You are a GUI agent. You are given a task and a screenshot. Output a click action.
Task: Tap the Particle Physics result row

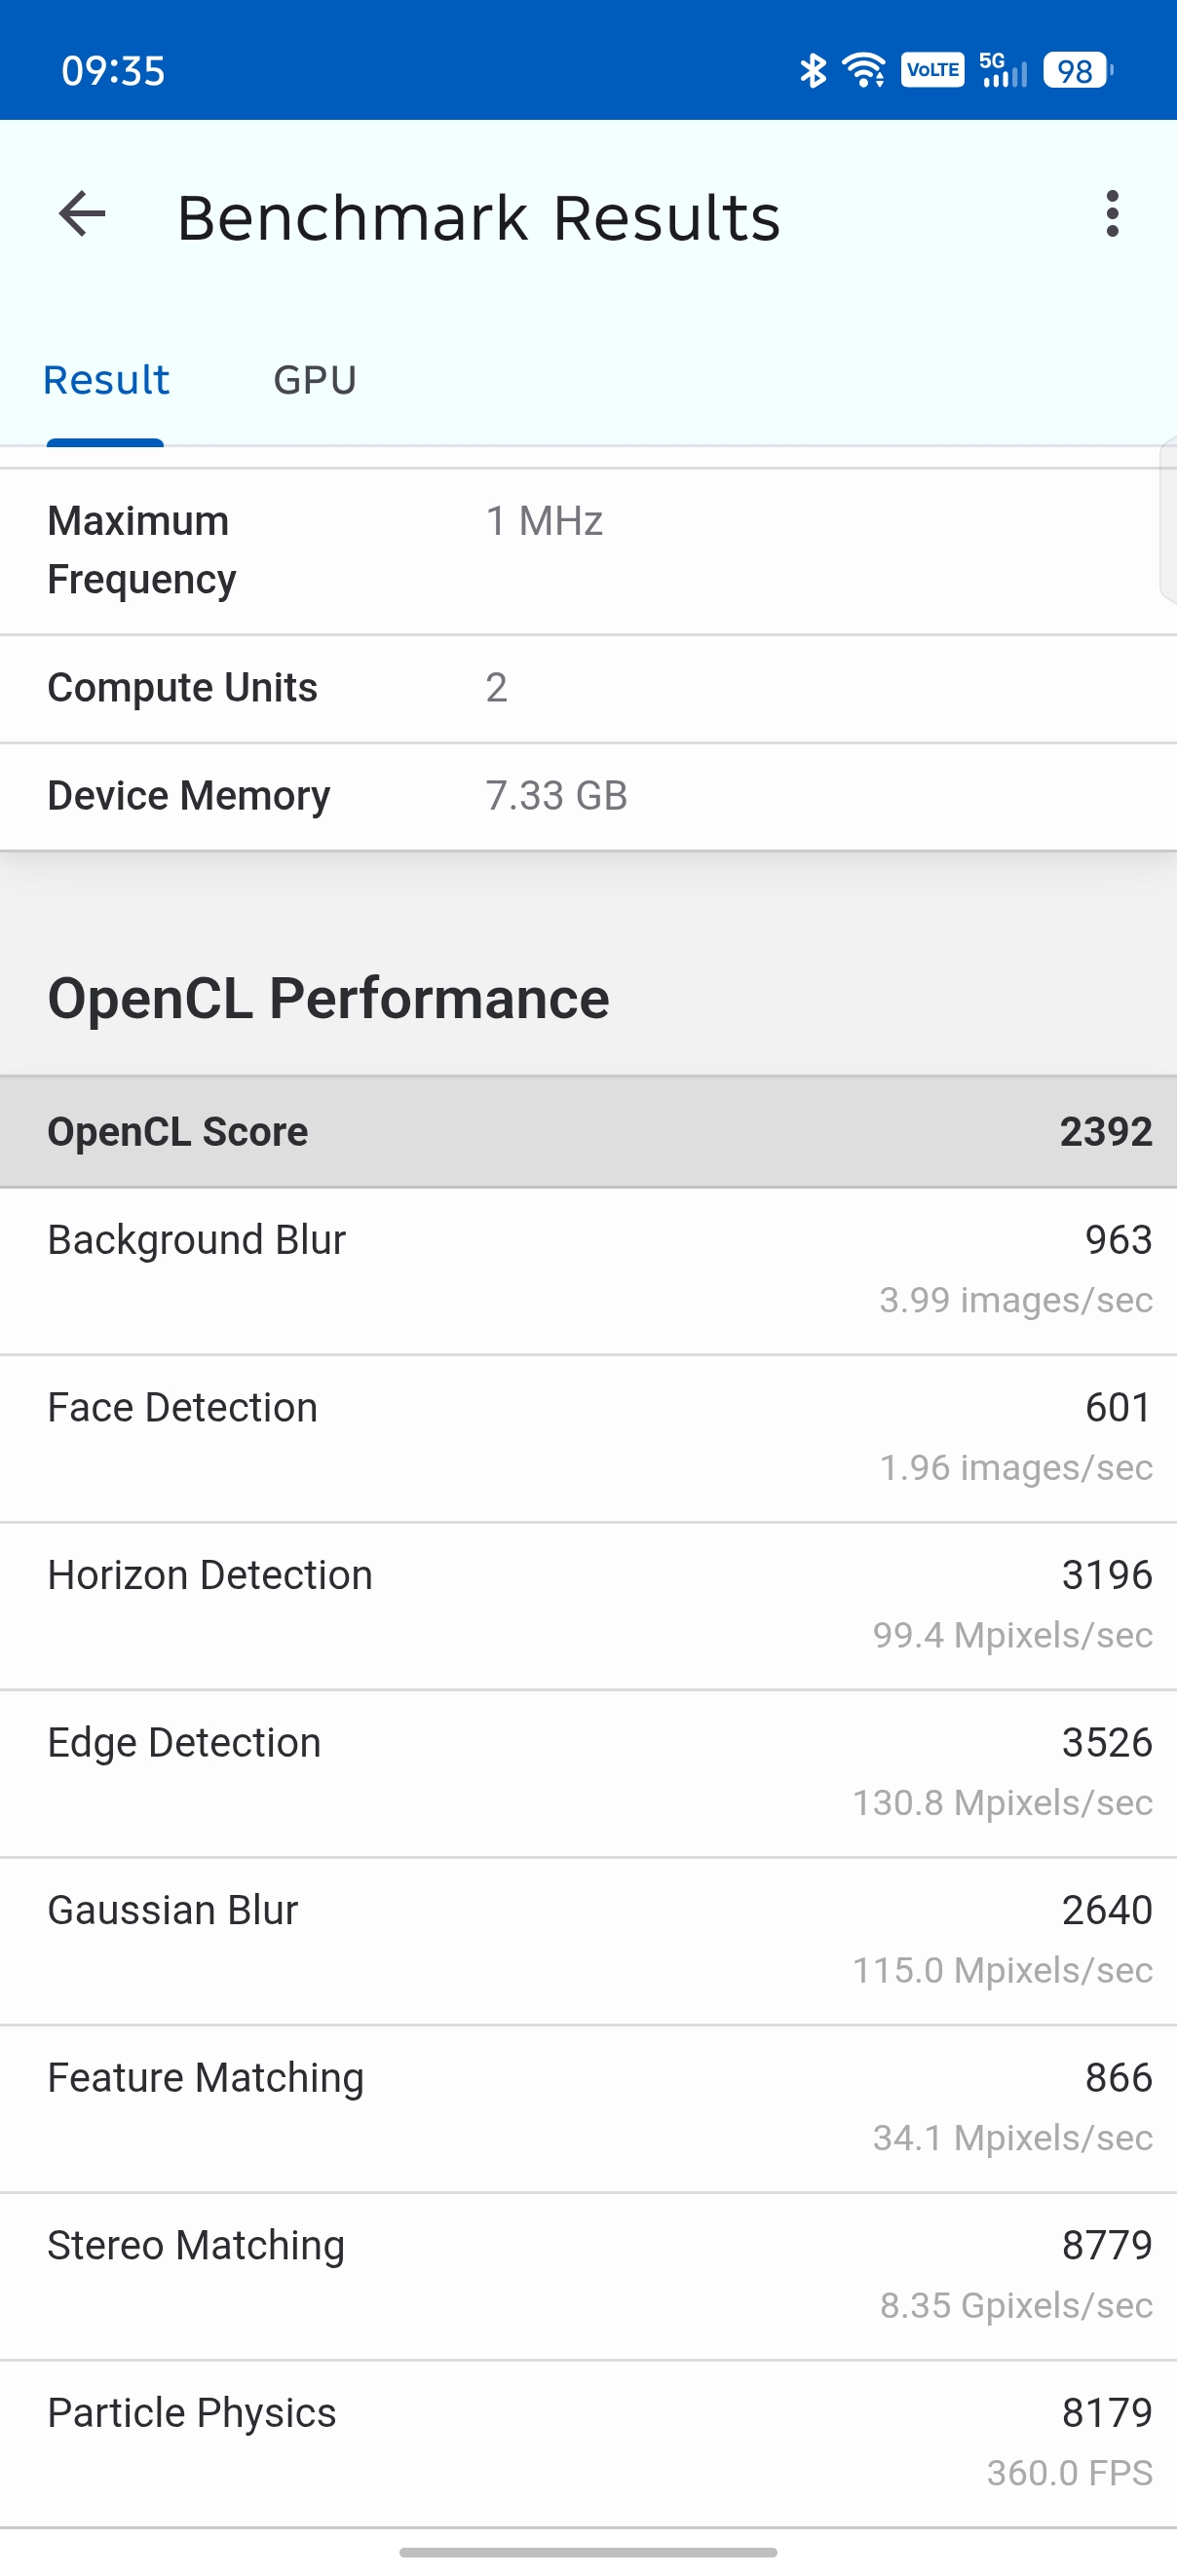588,2443
